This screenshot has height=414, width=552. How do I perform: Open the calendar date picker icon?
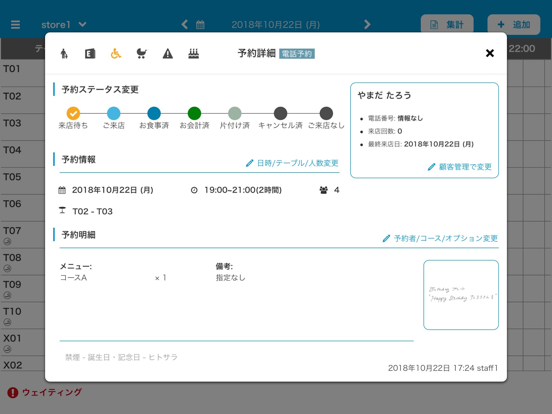point(200,25)
